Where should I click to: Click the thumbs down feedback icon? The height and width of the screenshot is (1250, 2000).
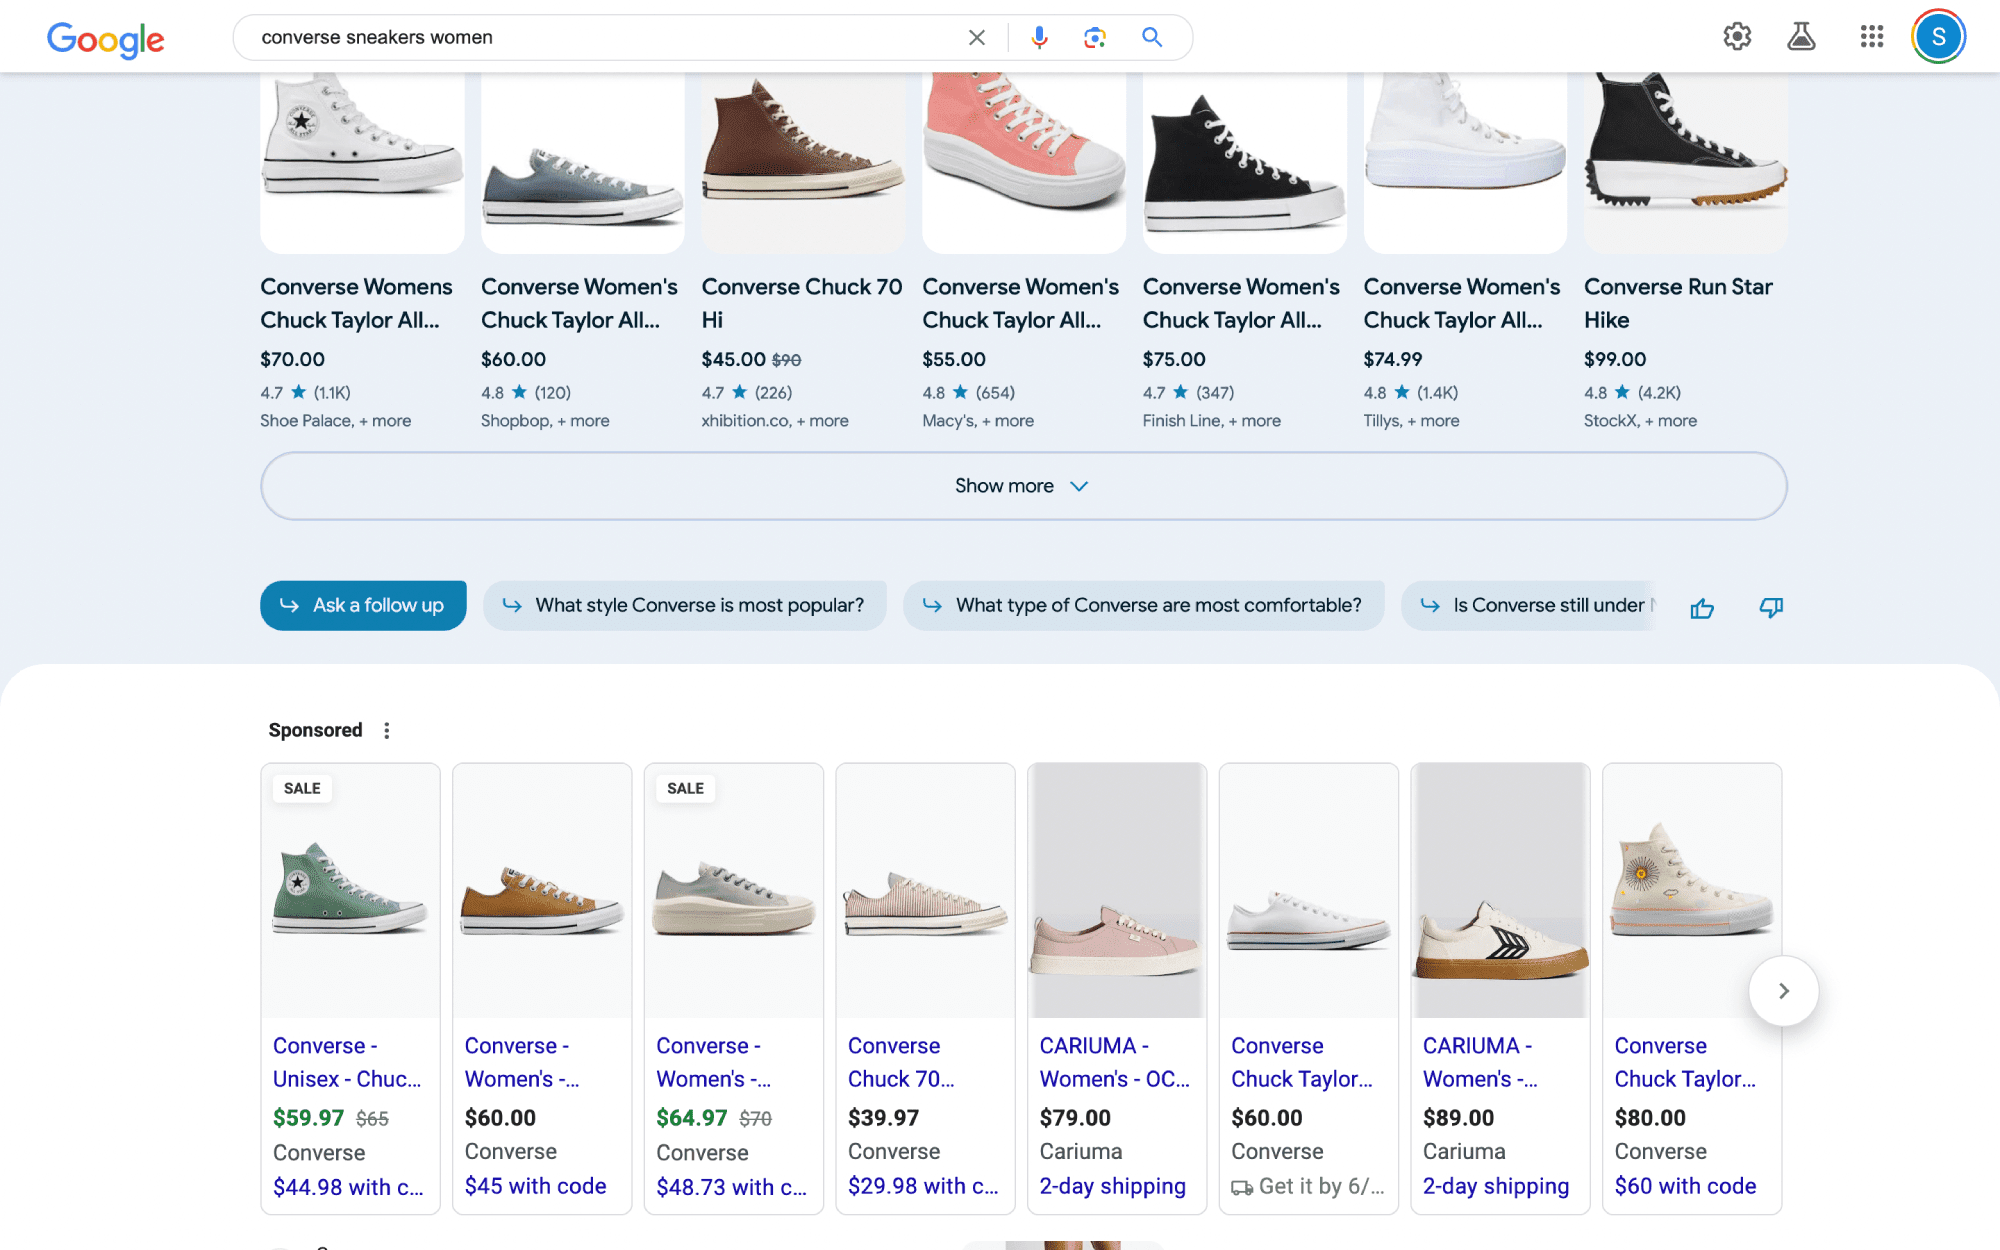[x=1770, y=605]
